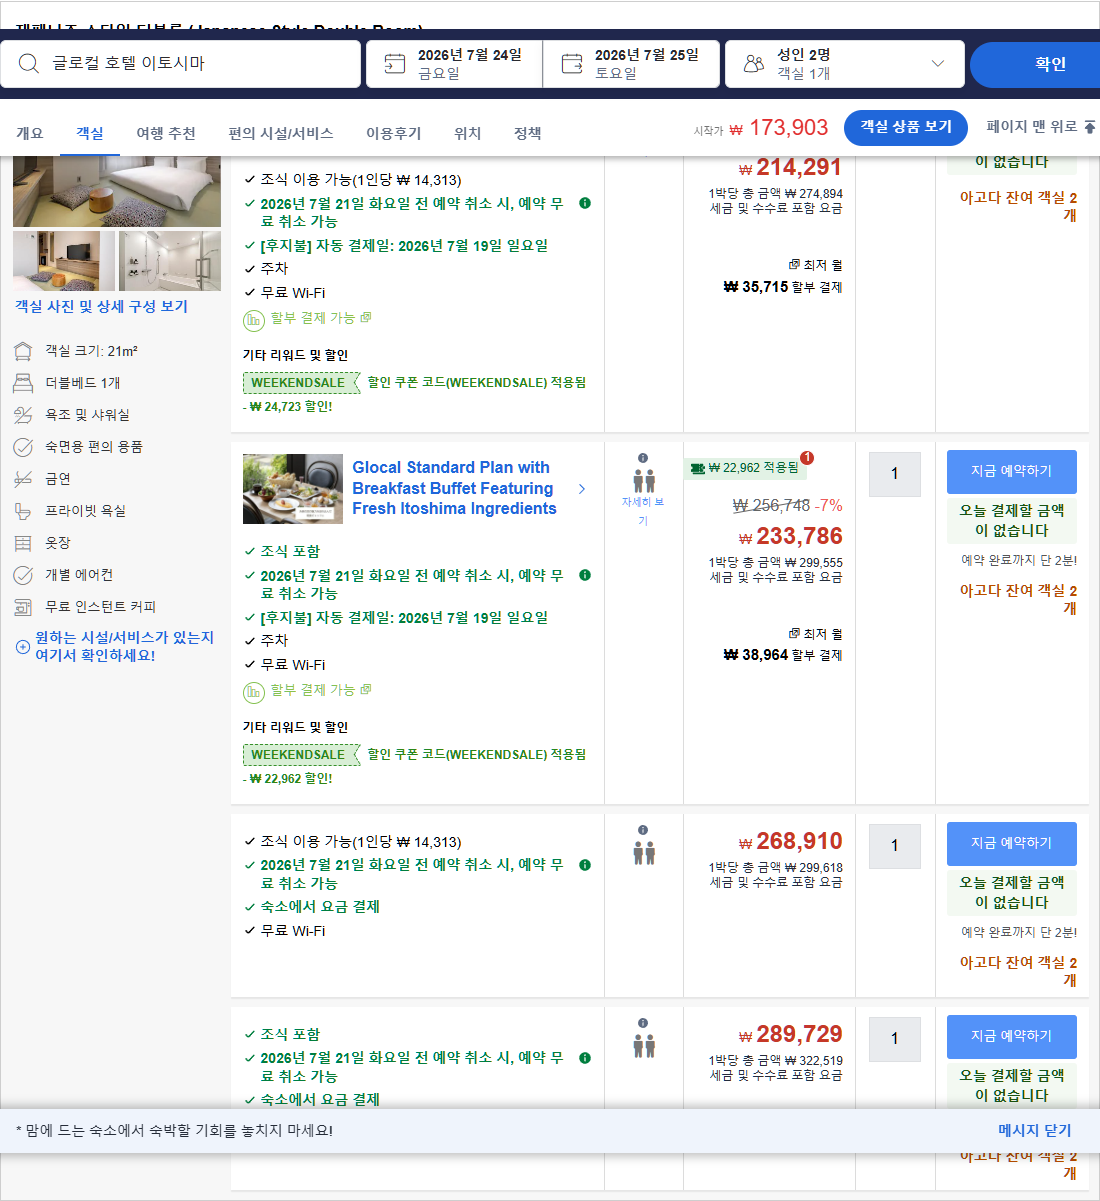Image resolution: width=1100 pixels, height=1201 pixels.
Task: Switch to the 객실 tab
Action: point(90,133)
